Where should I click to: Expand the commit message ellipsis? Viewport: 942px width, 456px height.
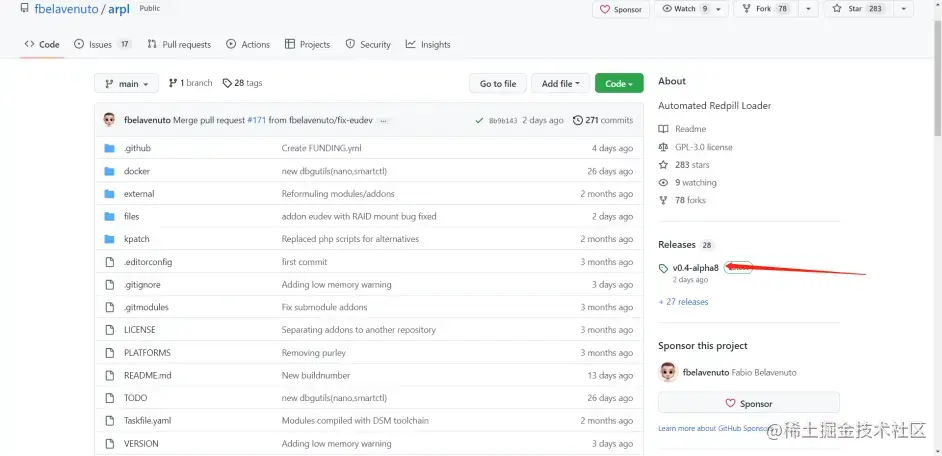[383, 120]
